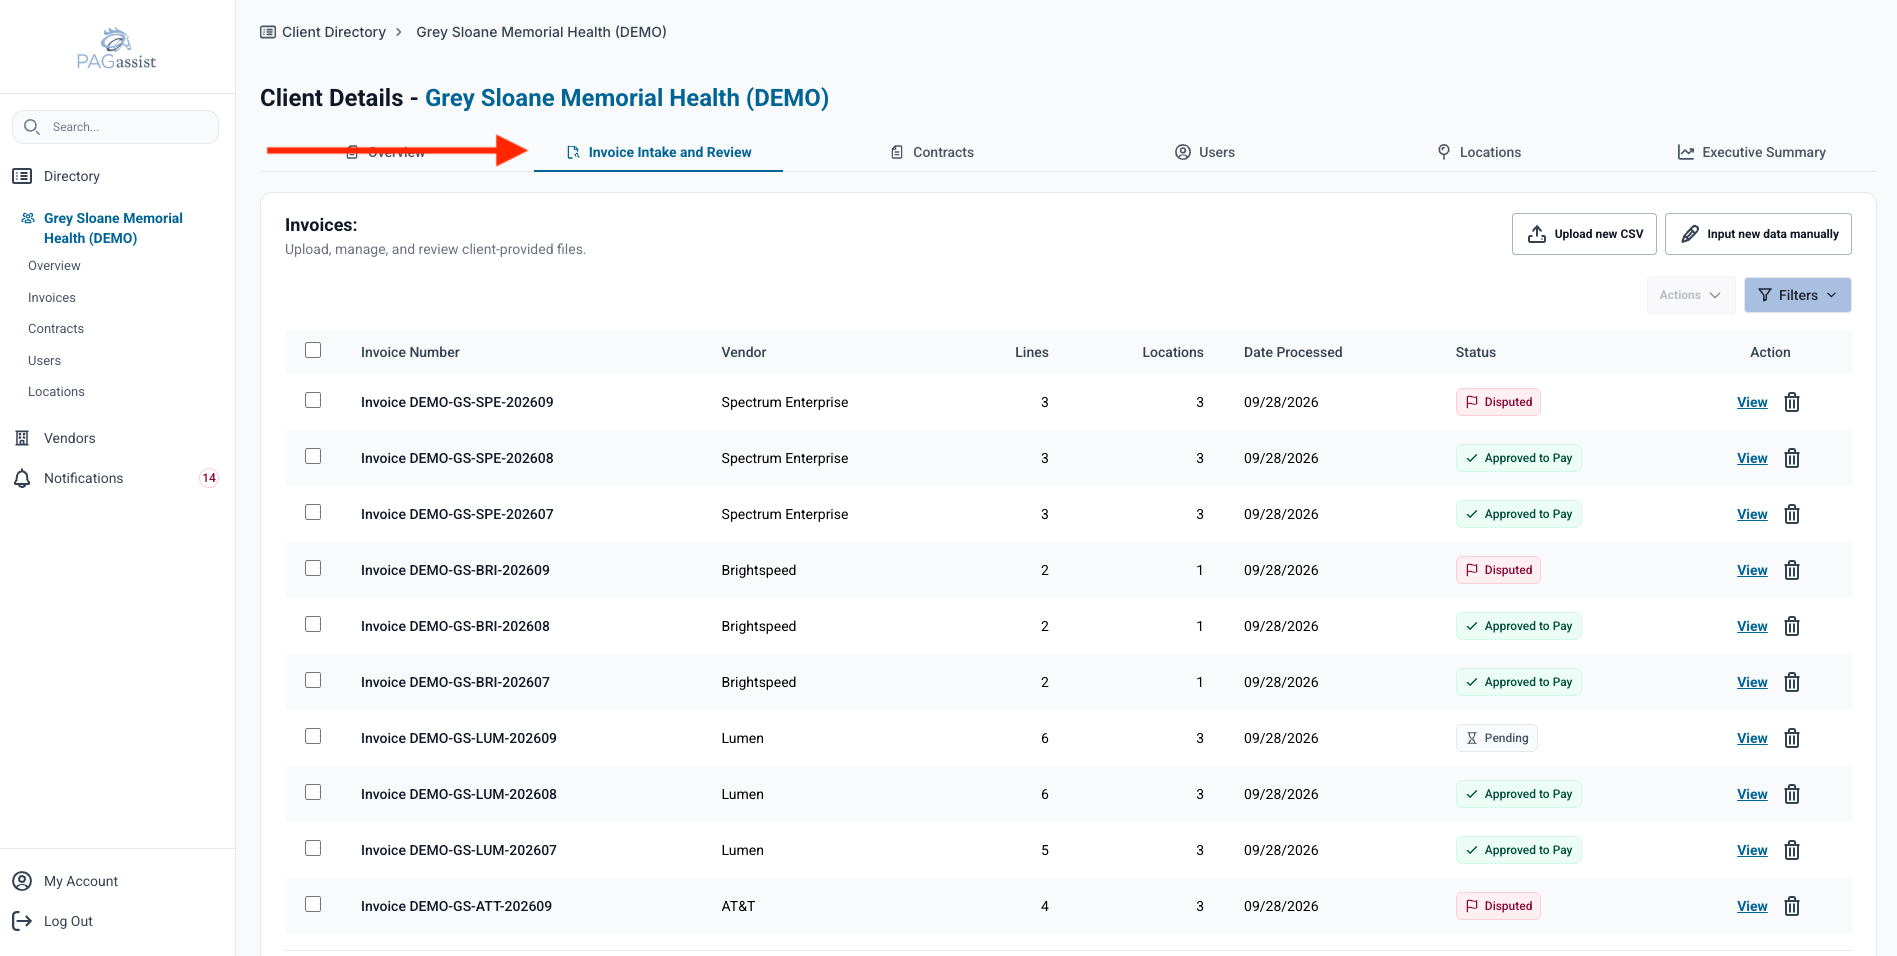This screenshot has height=956, width=1897.
Task: Select all invoices with header checkbox
Action: 313,350
